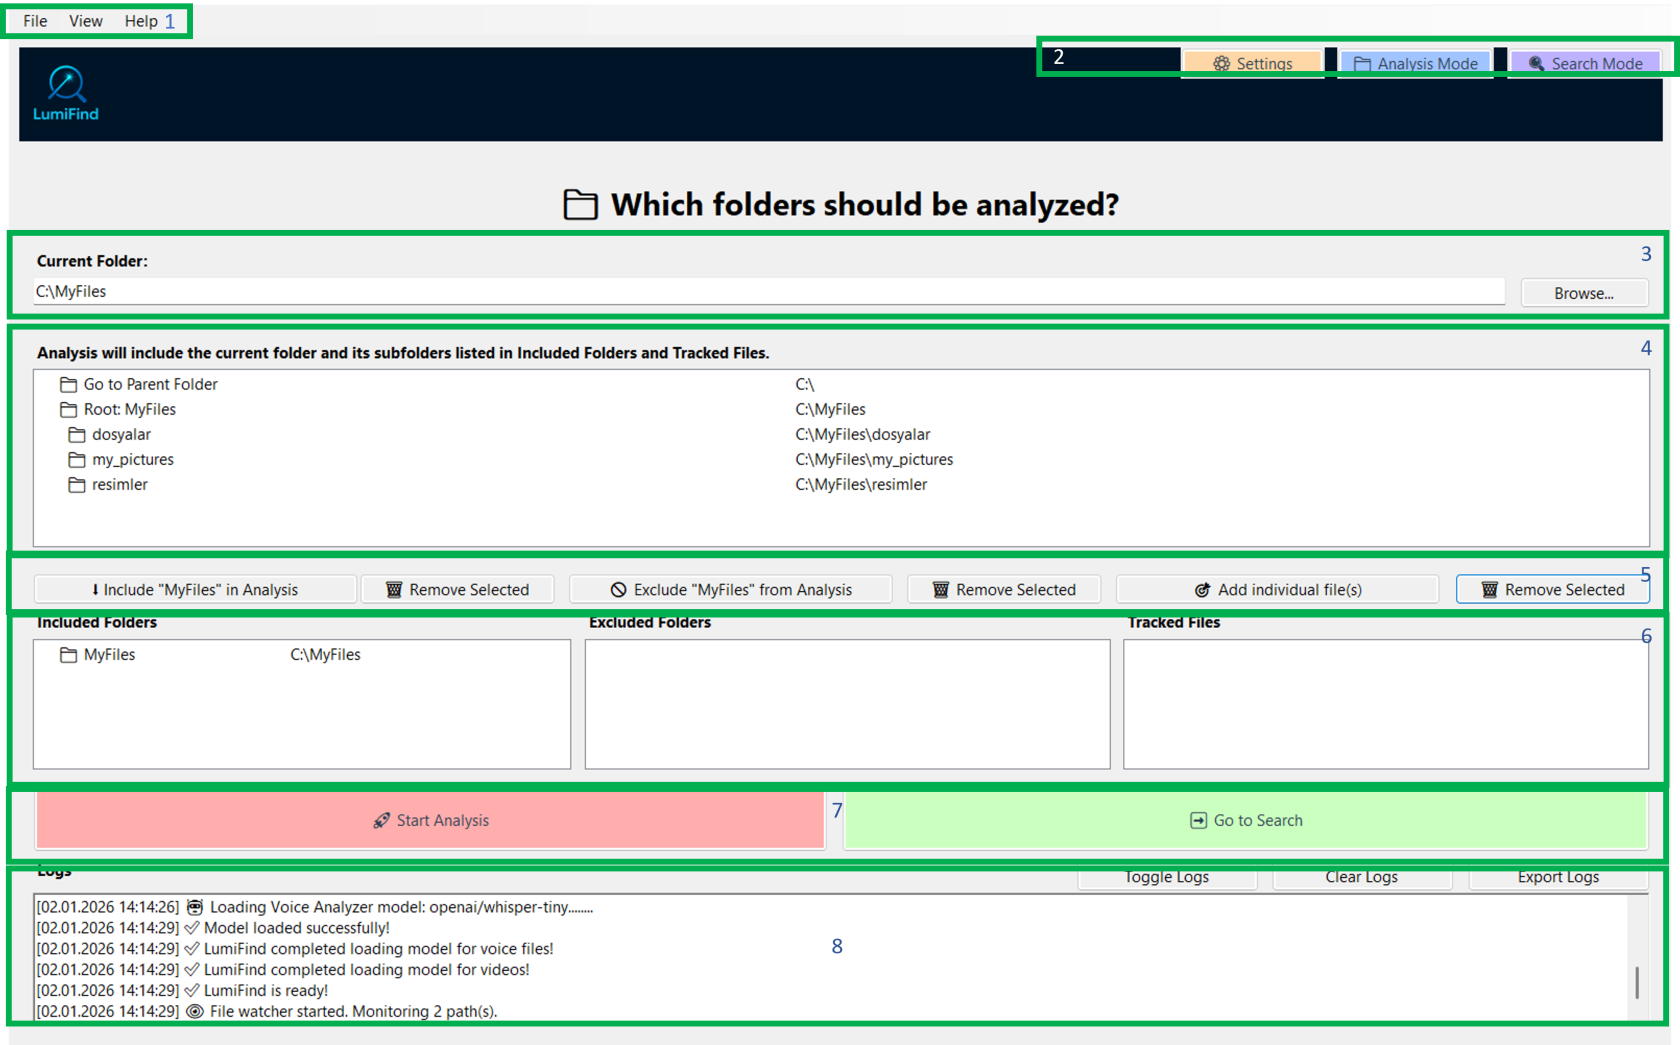
Task: Click the gear icon on Settings
Action: pyautogui.click(x=1221, y=64)
